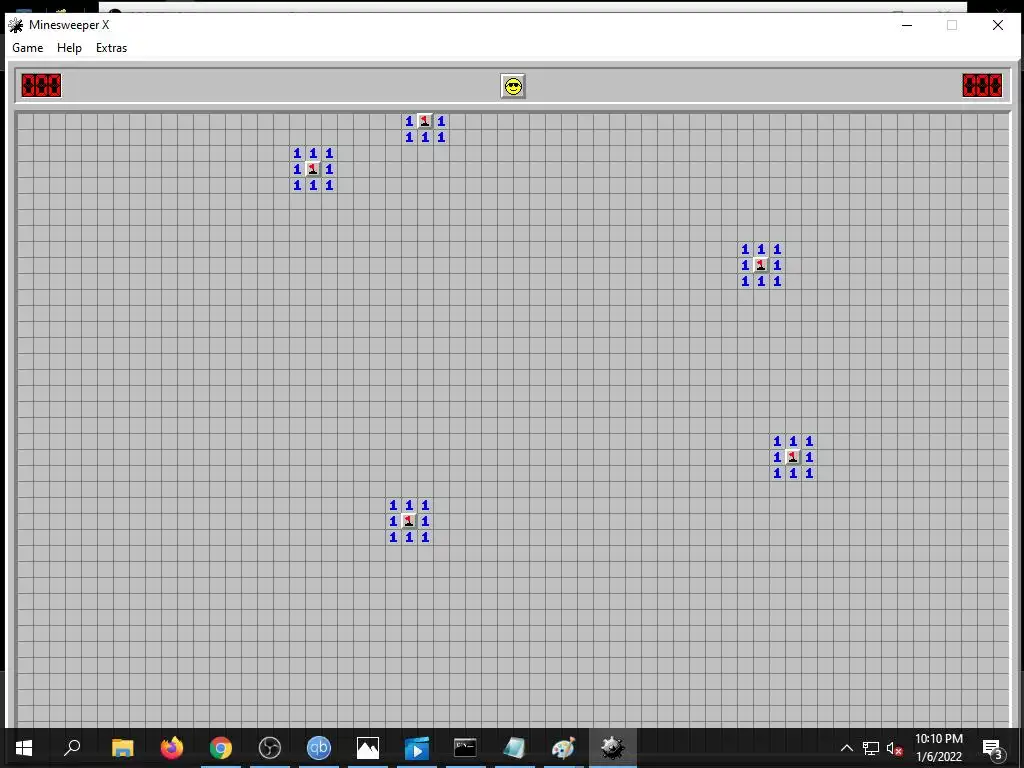Open Command Prompt from the taskbar
Viewport: 1024px width, 768px height.
coord(465,748)
